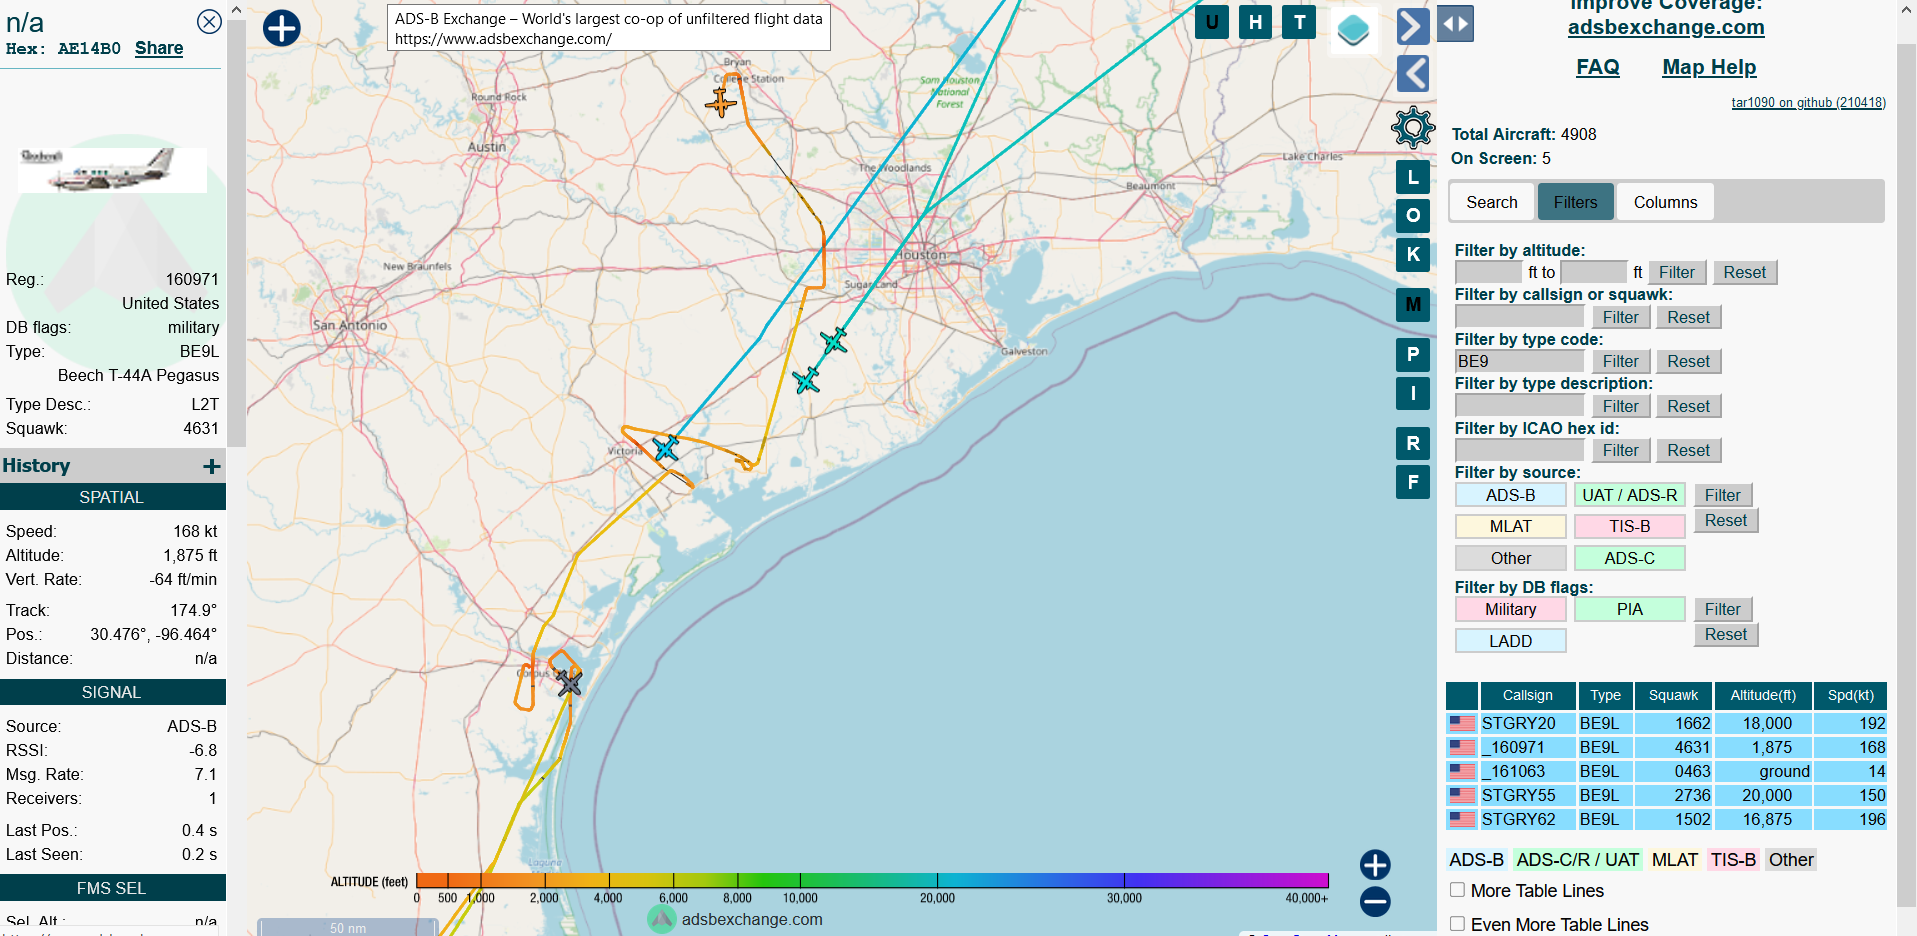Toggle the H map button
This screenshot has width=1917, height=936.
1255,22
